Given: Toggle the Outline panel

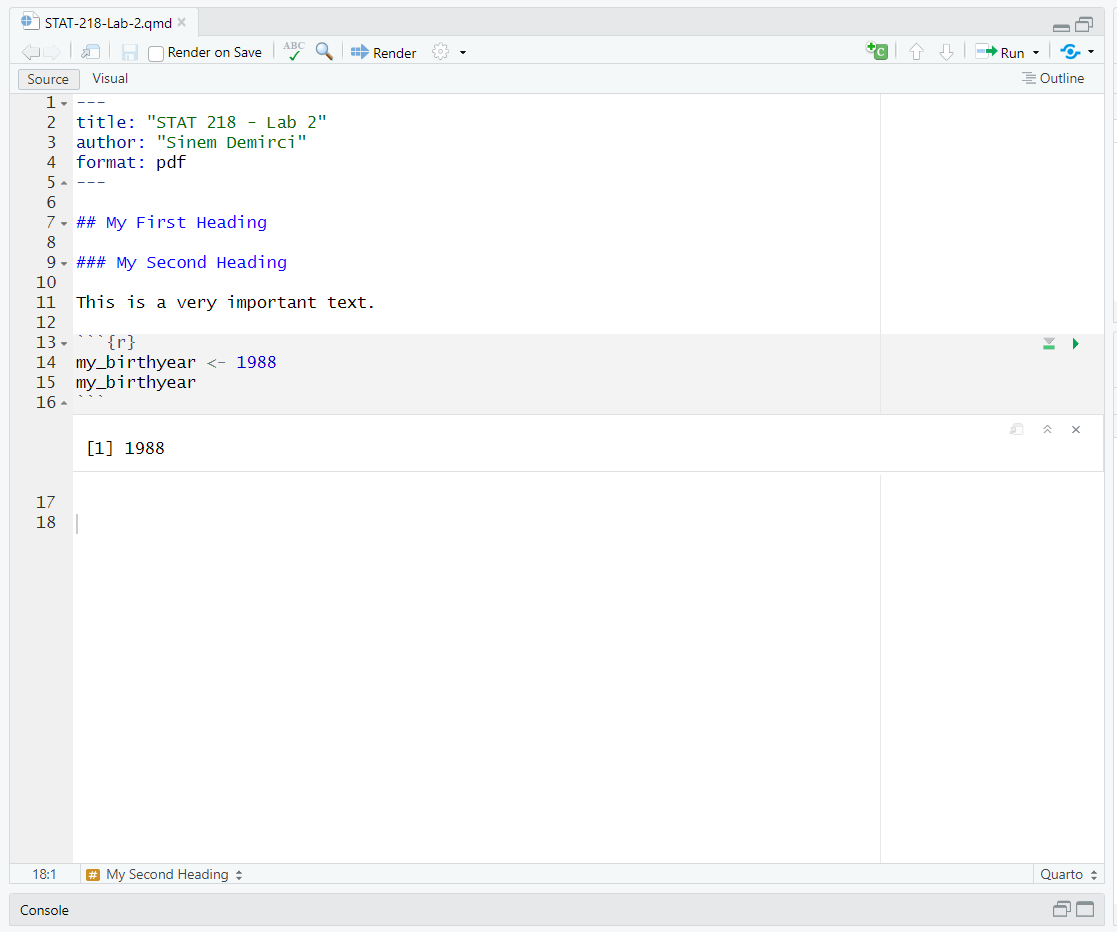Looking at the screenshot, I should point(1053,79).
